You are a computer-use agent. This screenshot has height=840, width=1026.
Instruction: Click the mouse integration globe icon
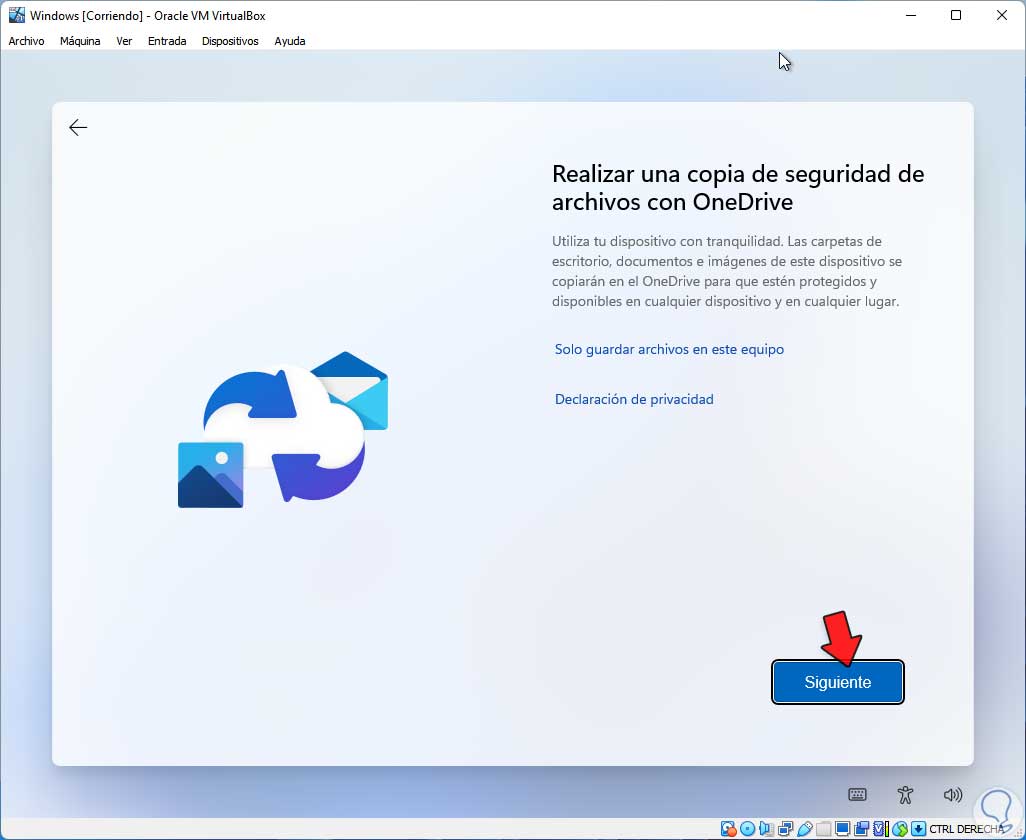[900, 829]
